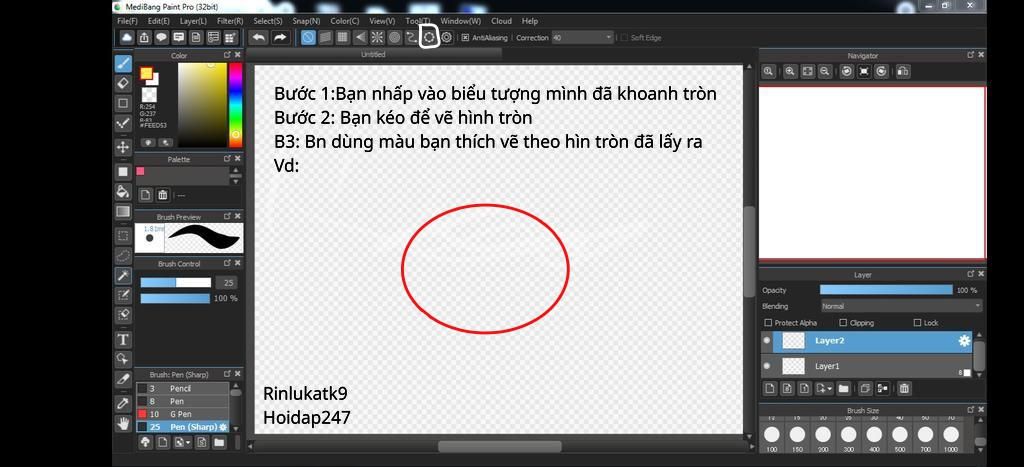Enable Protect Alpha checkbox
The width and height of the screenshot is (1024, 467).
coord(768,323)
